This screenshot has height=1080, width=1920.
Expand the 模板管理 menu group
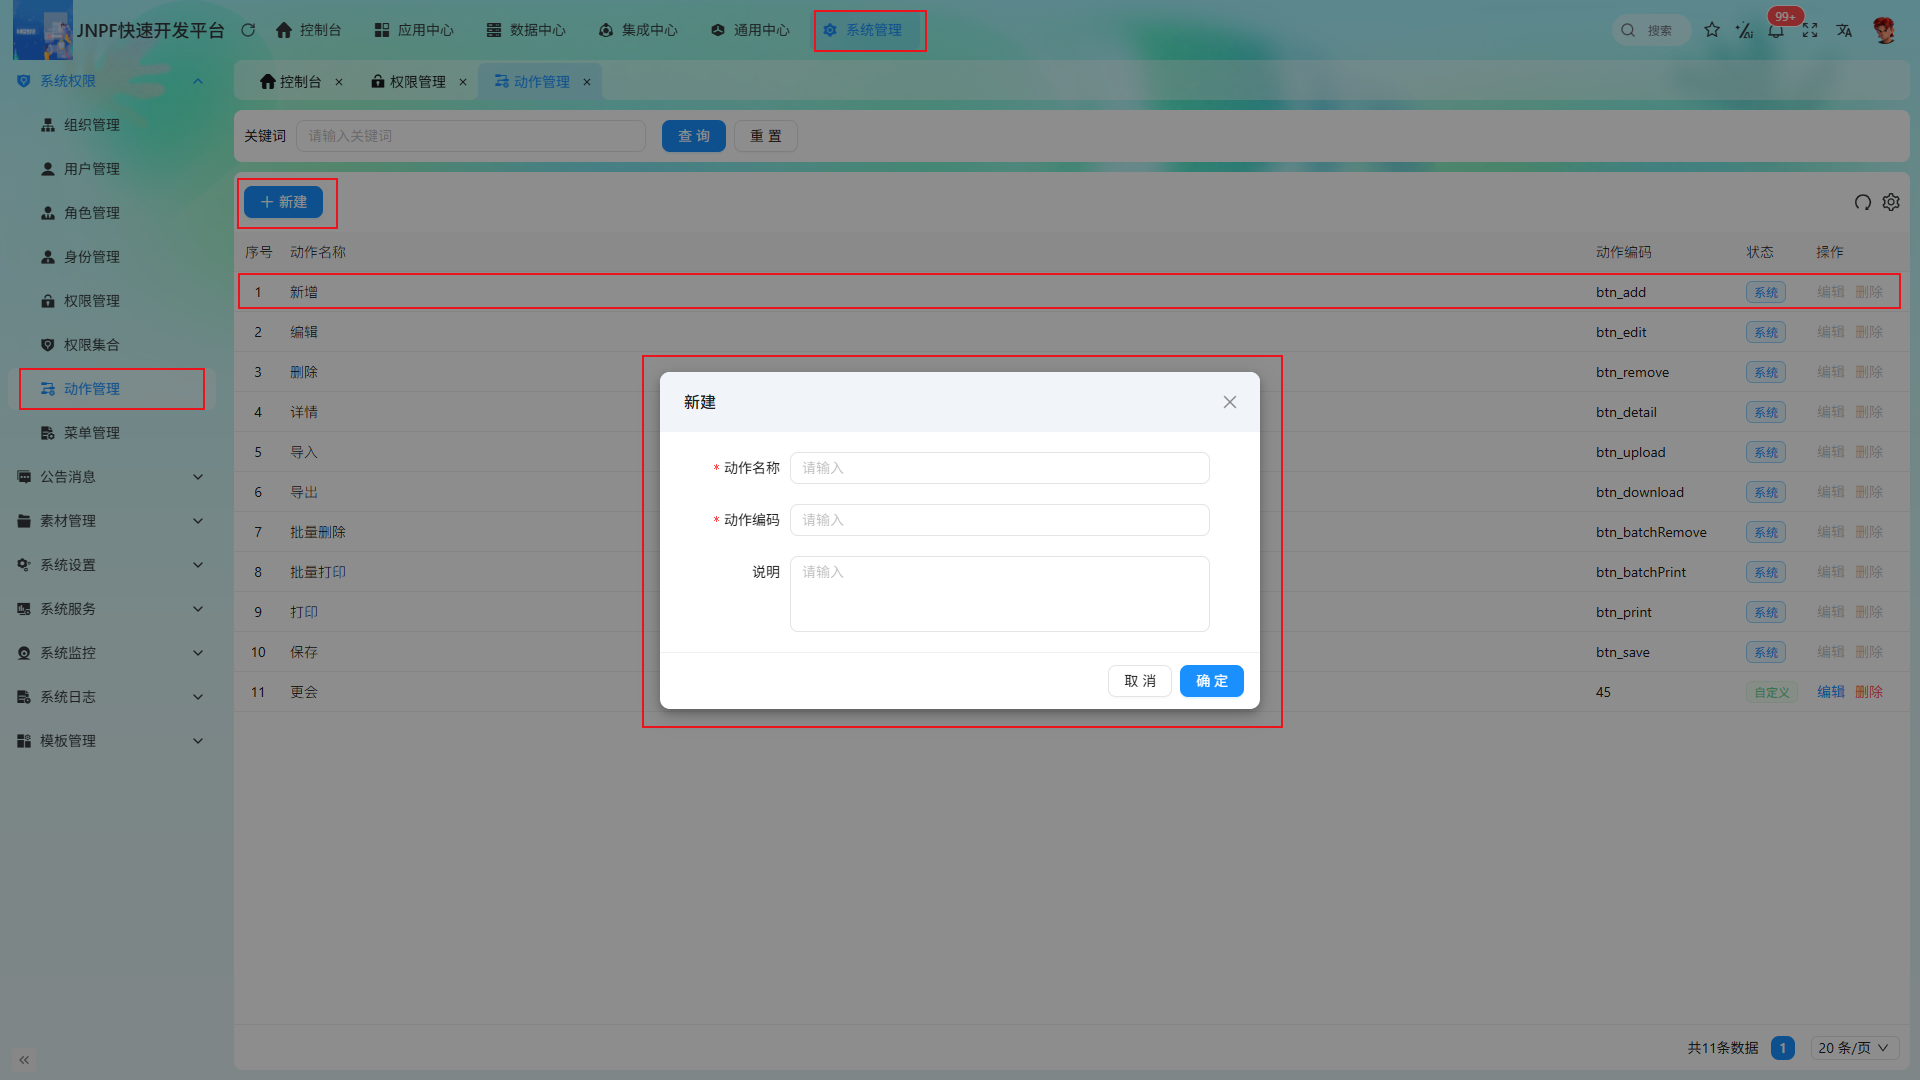pyautogui.click(x=112, y=741)
